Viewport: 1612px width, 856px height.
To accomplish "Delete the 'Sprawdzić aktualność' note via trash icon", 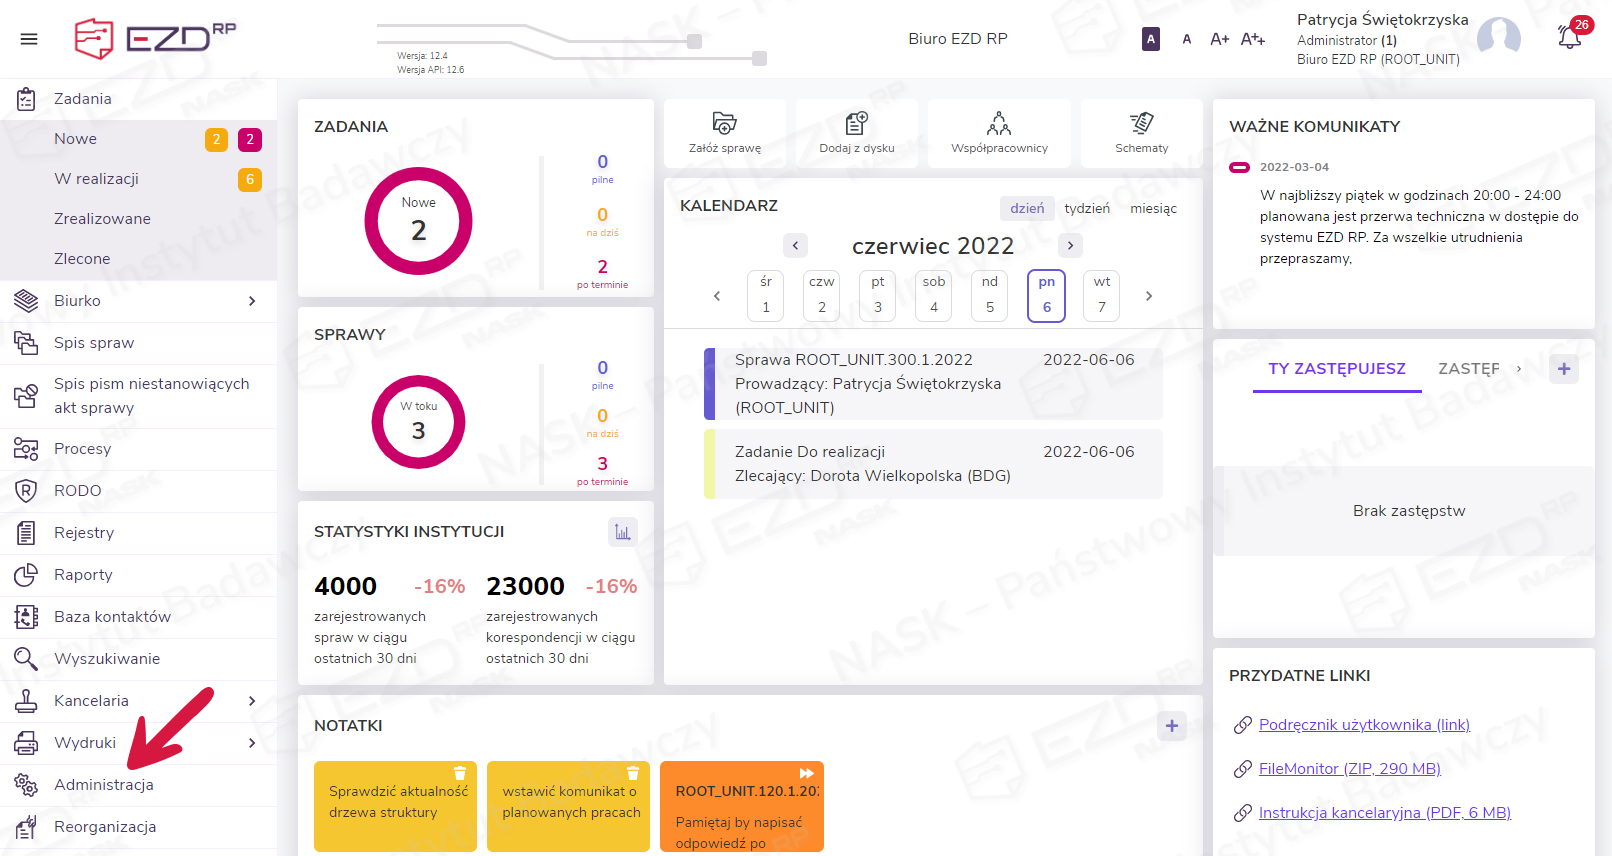I will [460, 773].
